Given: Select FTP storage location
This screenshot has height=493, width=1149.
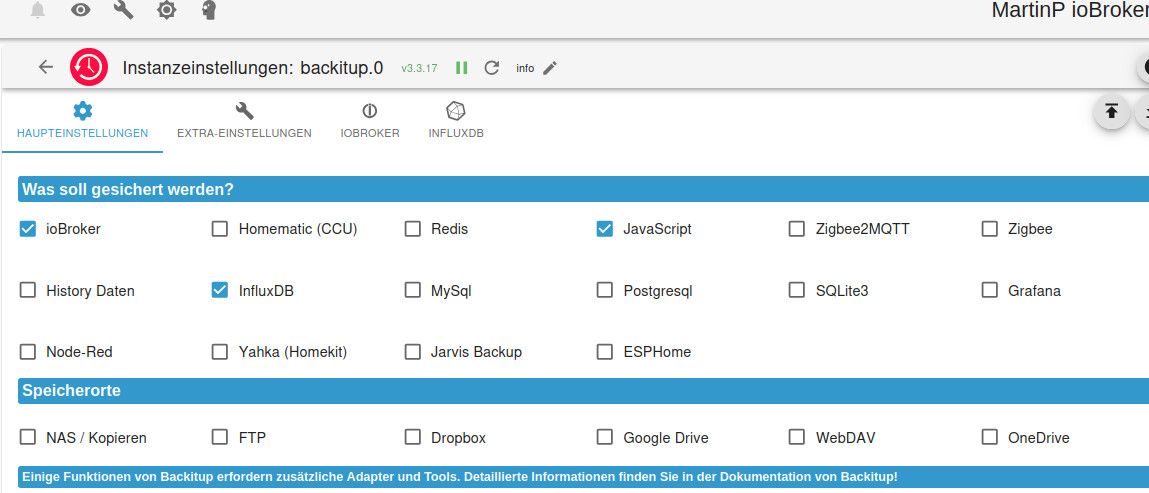Looking at the screenshot, I should (220, 437).
